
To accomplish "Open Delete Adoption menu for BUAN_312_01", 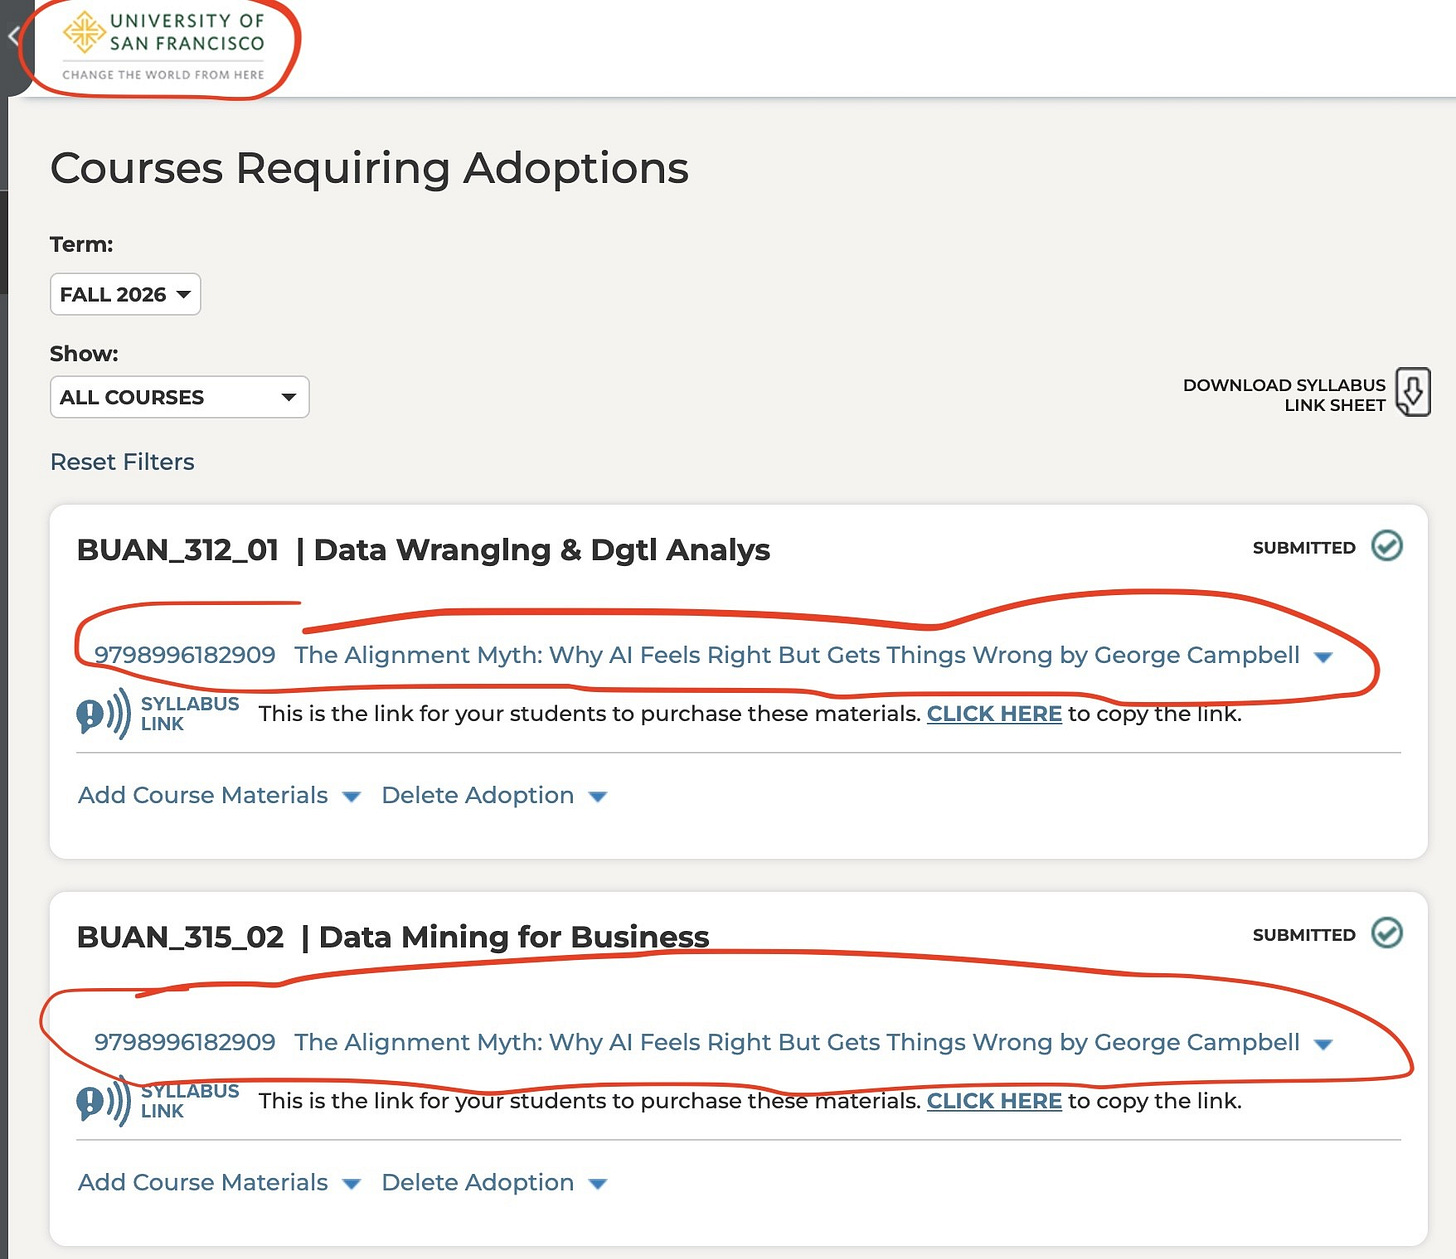I will (494, 795).
